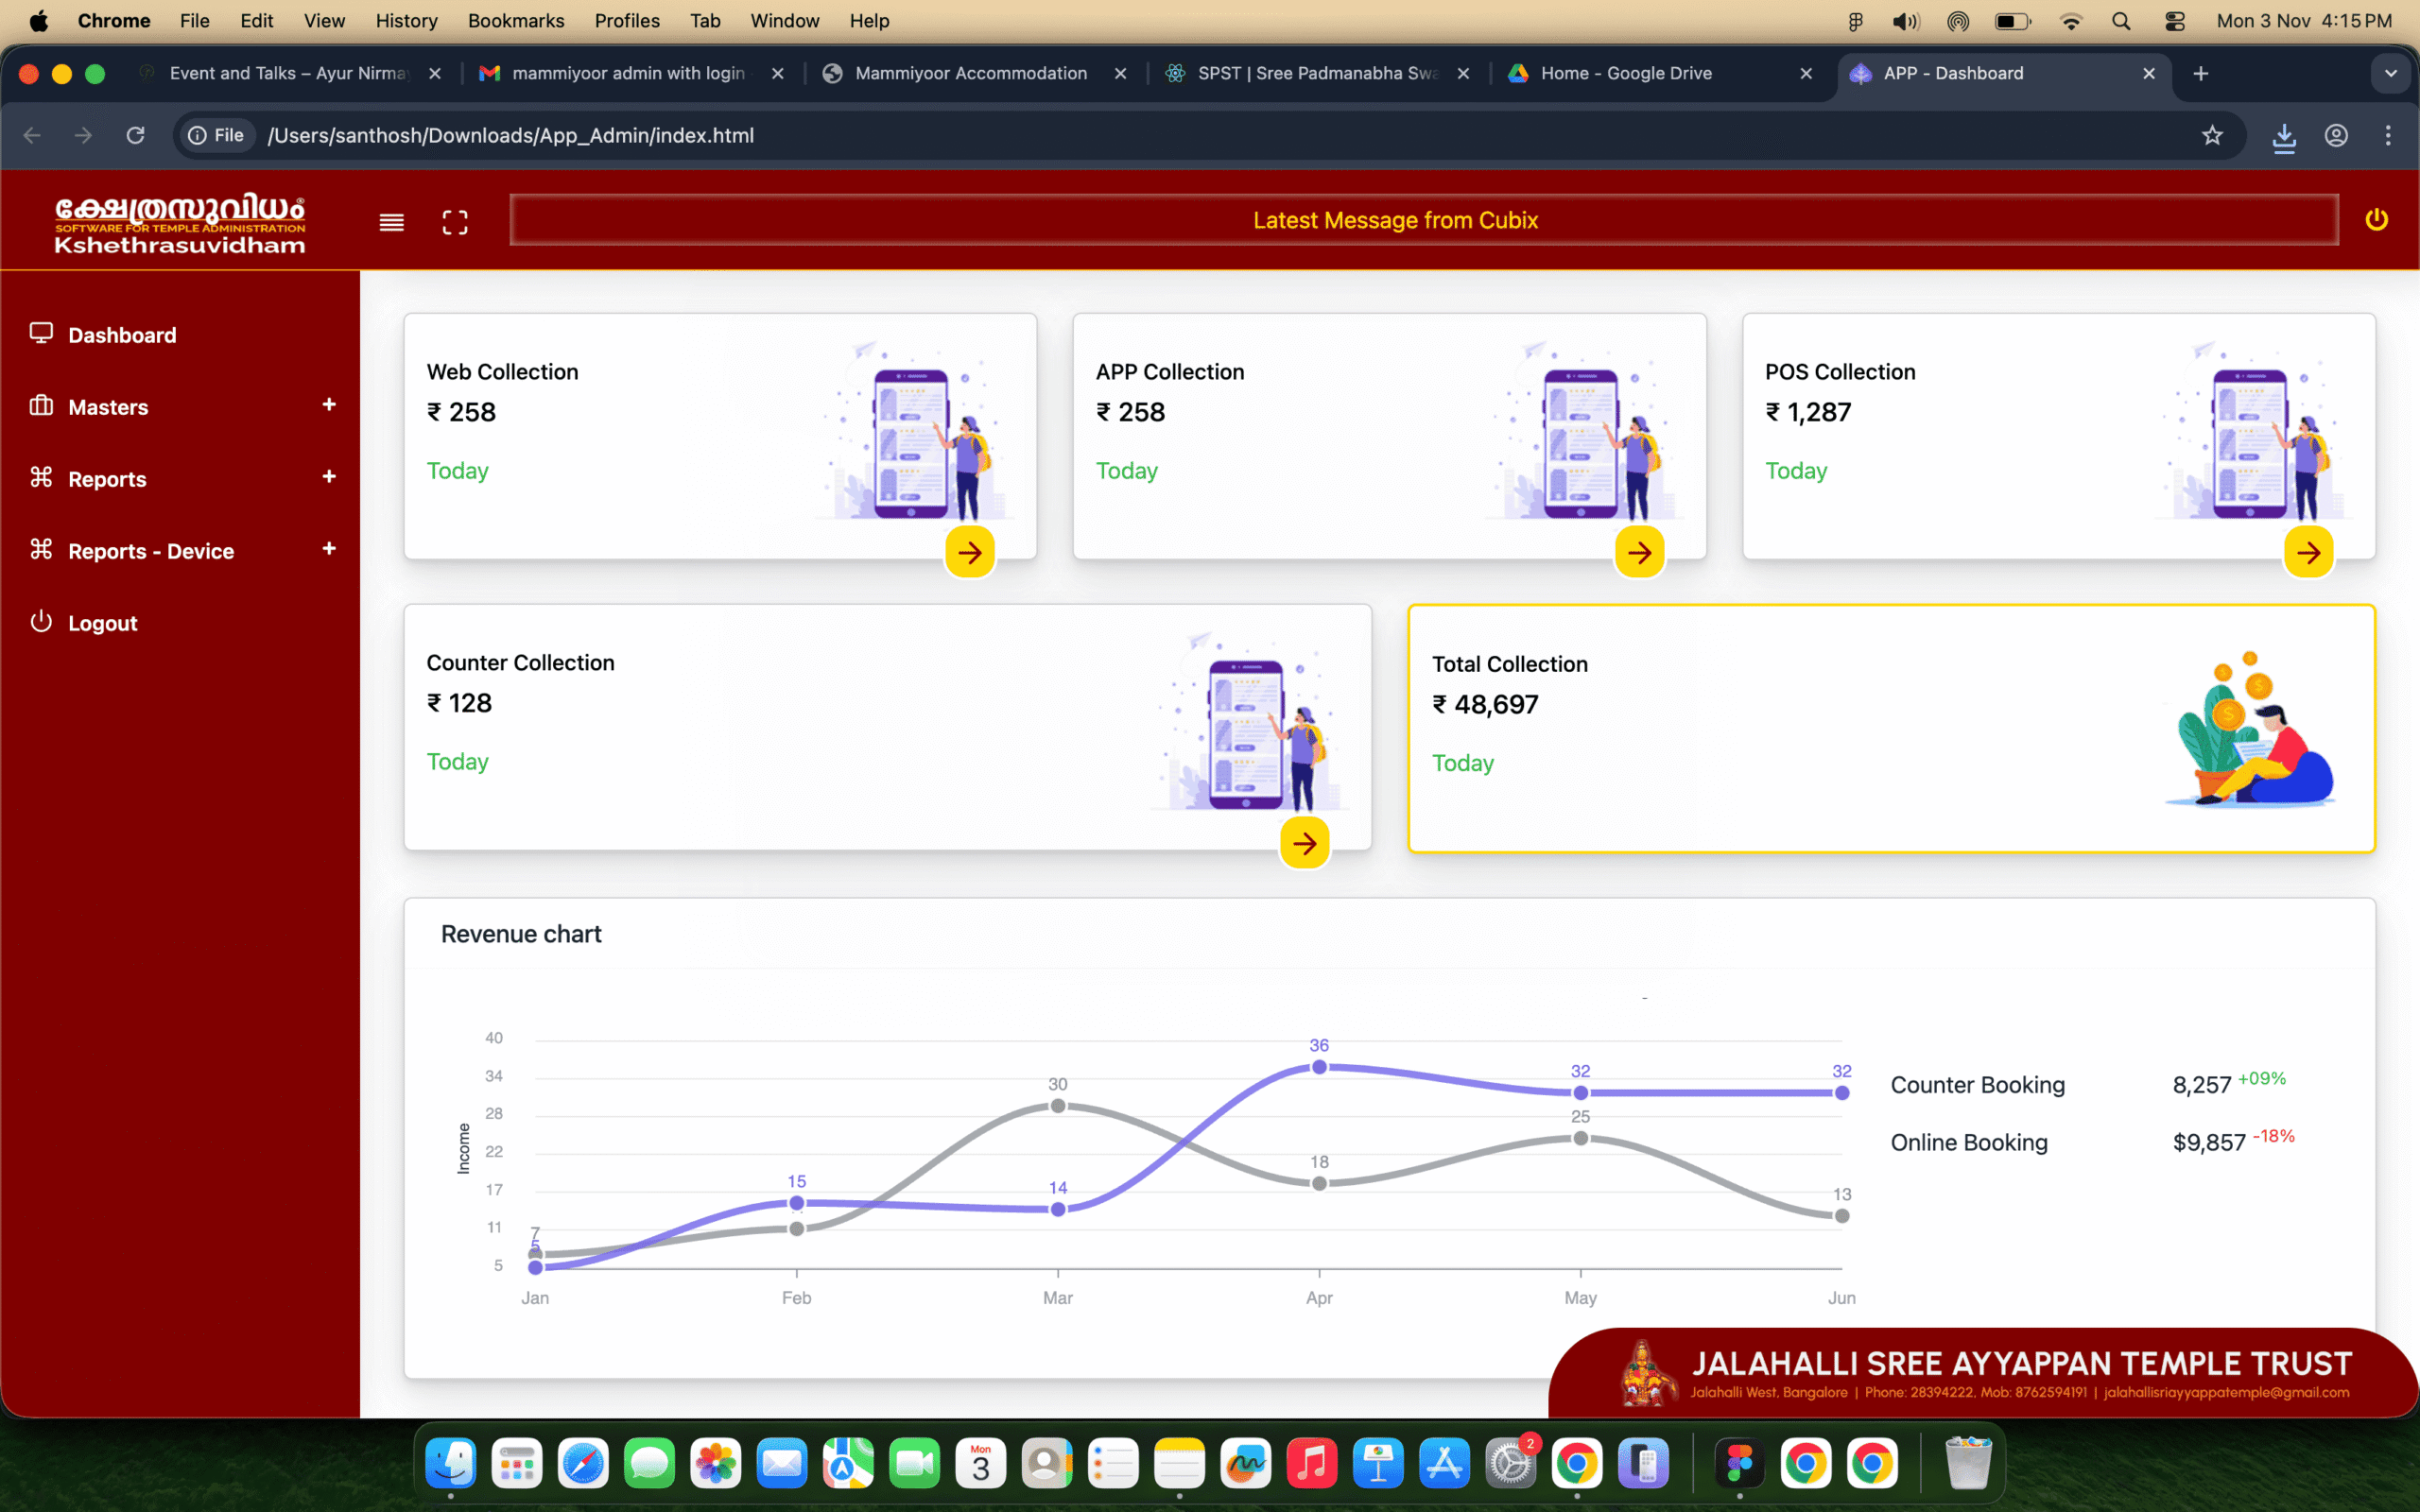Image resolution: width=2420 pixels, height=1512 pixels.
Task: Click the Chrome downloads icon
Action: [x=2284, y=136]
